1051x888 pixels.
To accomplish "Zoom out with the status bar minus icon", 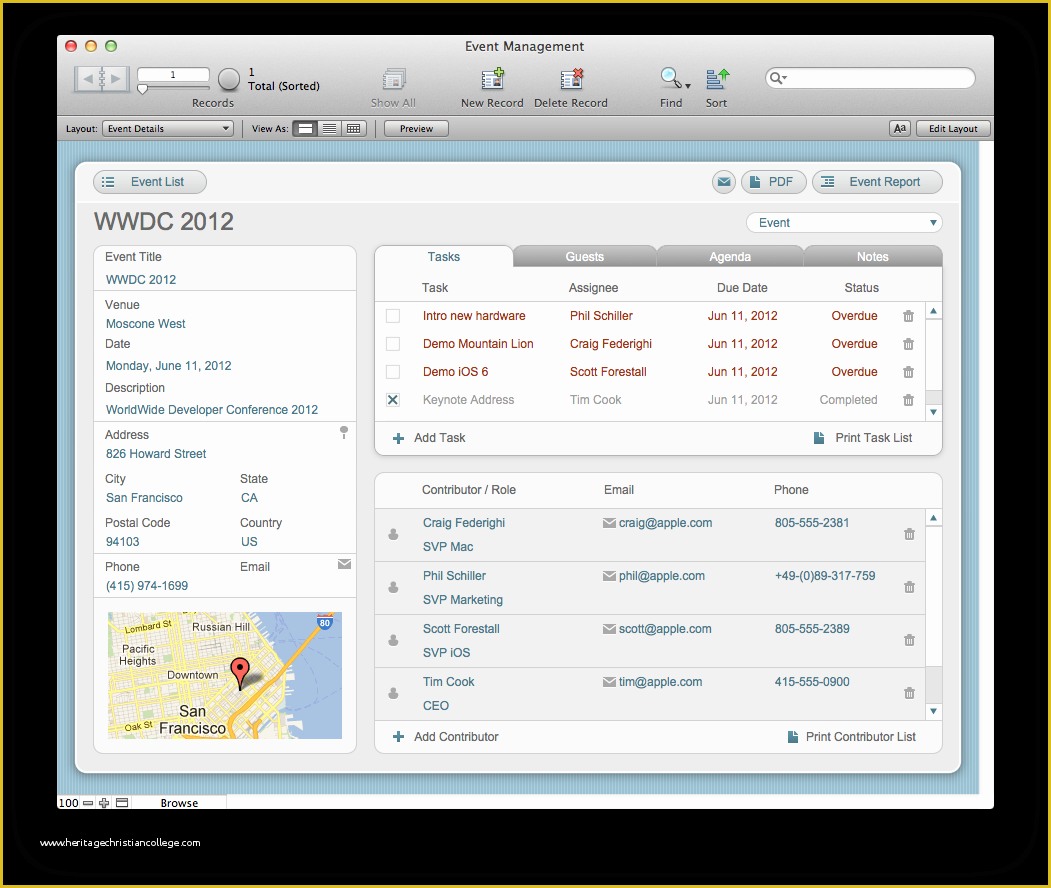I will click(88, 803).
